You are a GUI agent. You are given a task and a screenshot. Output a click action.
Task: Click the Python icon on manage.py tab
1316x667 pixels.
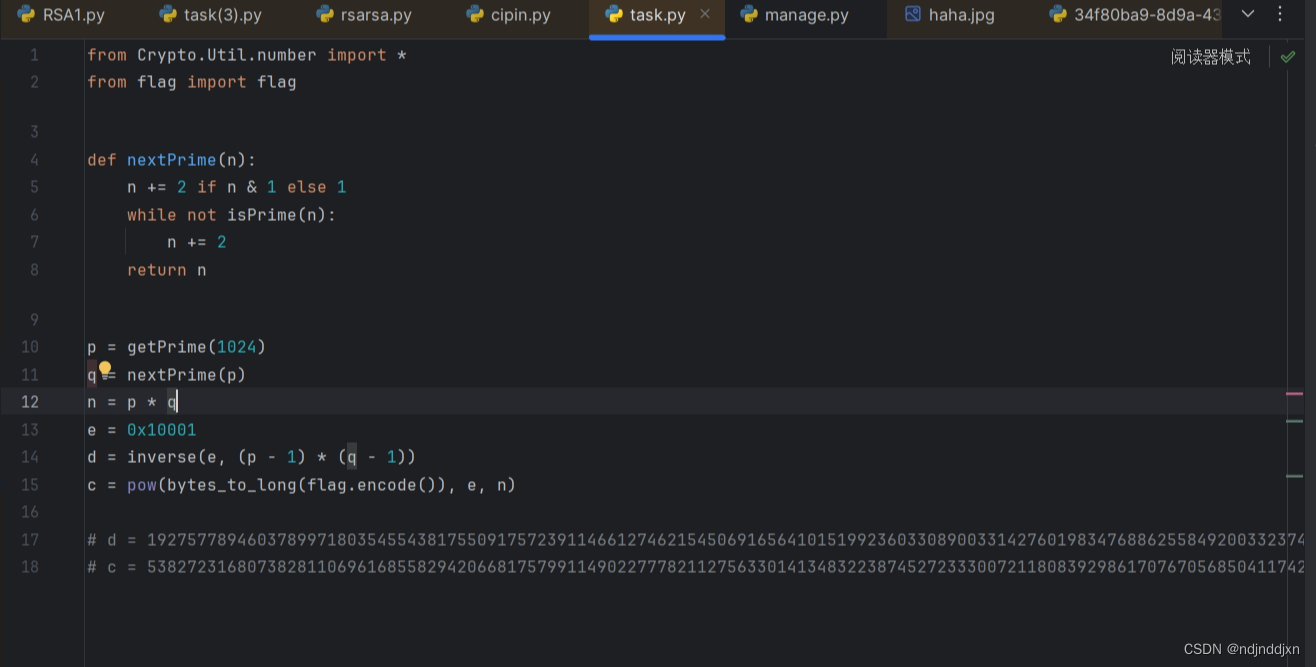749,14
